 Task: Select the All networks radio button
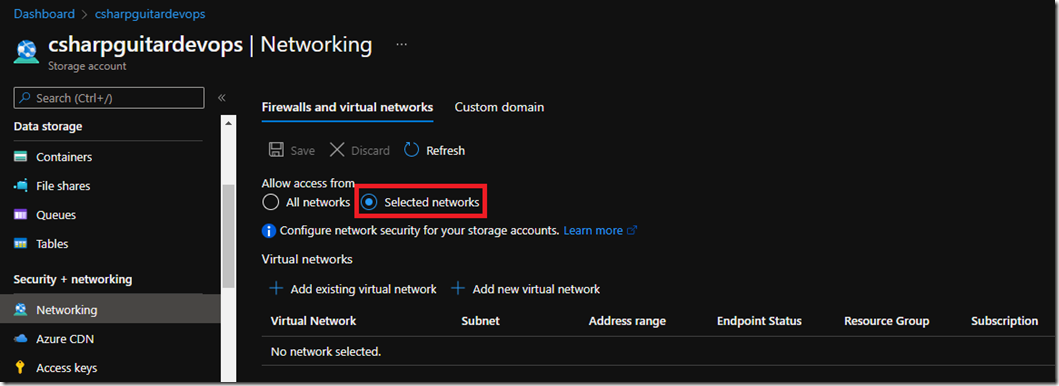(x=270, y=202)
